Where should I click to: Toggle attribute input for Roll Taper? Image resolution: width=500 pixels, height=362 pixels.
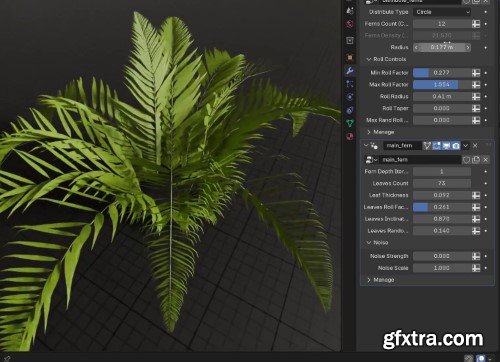coord(476,108)
